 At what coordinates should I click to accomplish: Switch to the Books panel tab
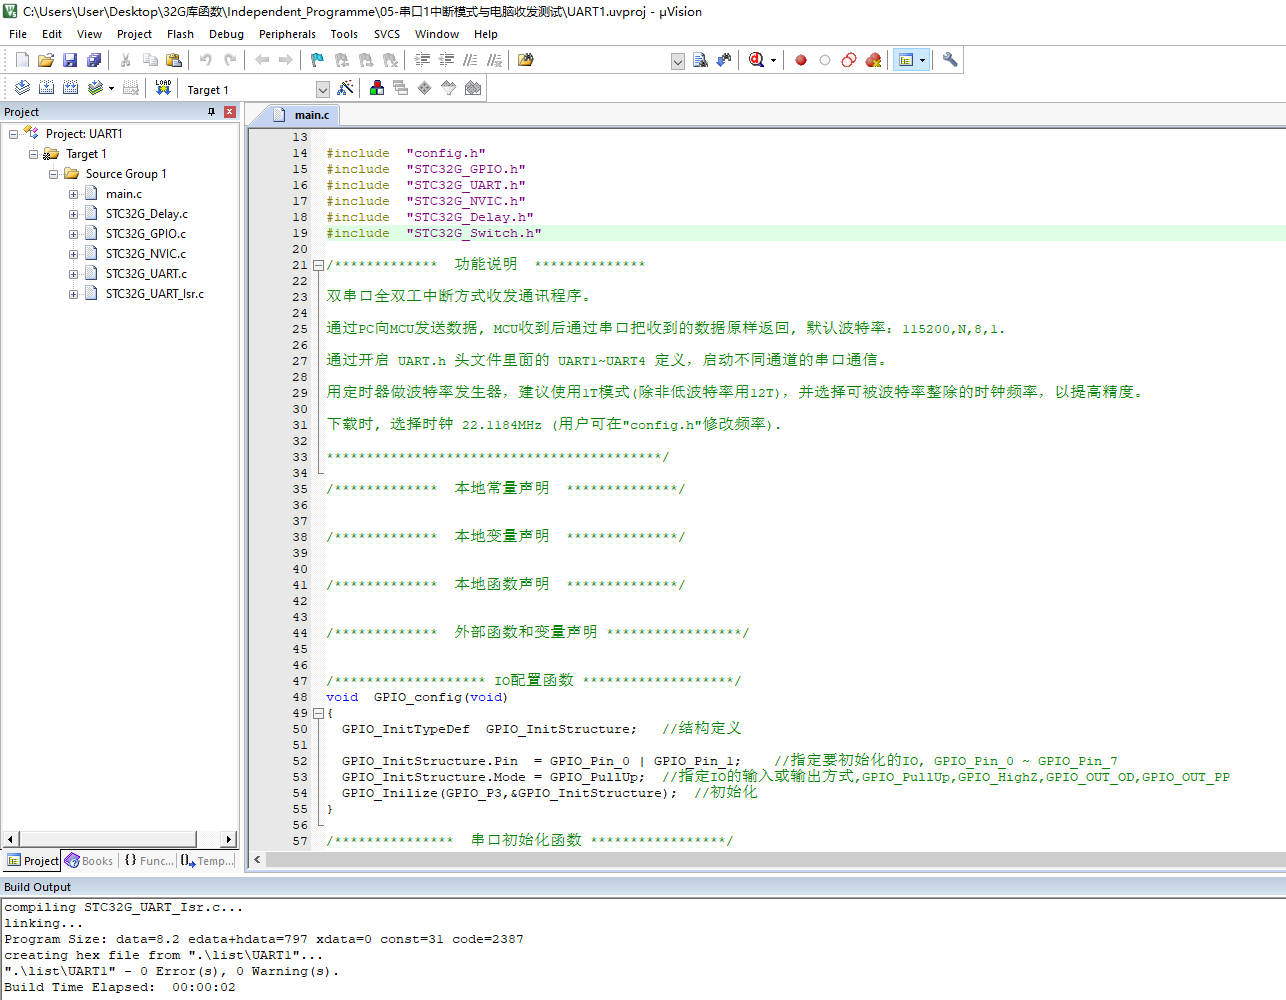click(89, 861)
